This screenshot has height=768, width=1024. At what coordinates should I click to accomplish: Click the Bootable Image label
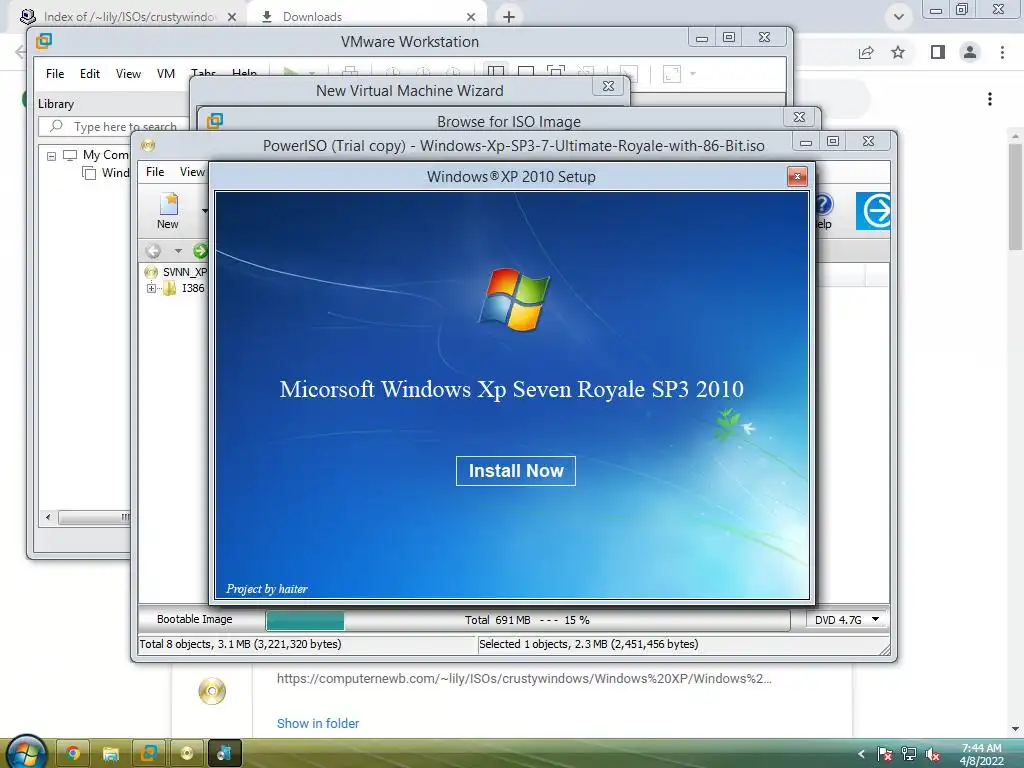[195, 619]
